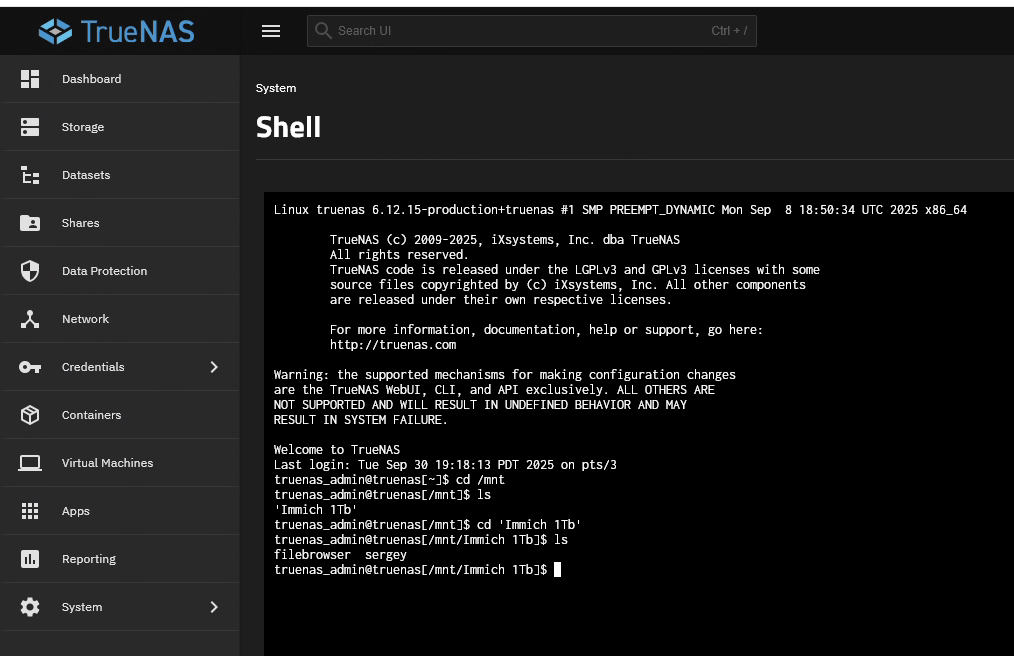Click the Apps grid icon
Screen dimensions: 1014x656
pos(30,511)
